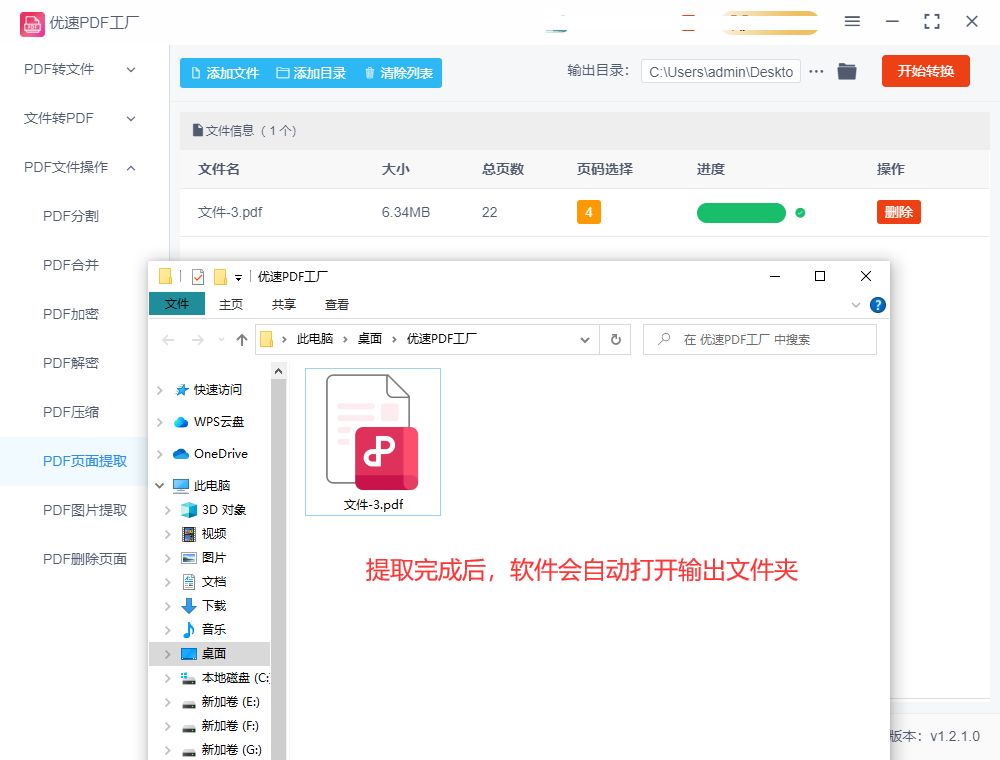1000x760 pixels.
Task: Open the 主页 tab in Explorer window
Action: [x=231, y=305]
